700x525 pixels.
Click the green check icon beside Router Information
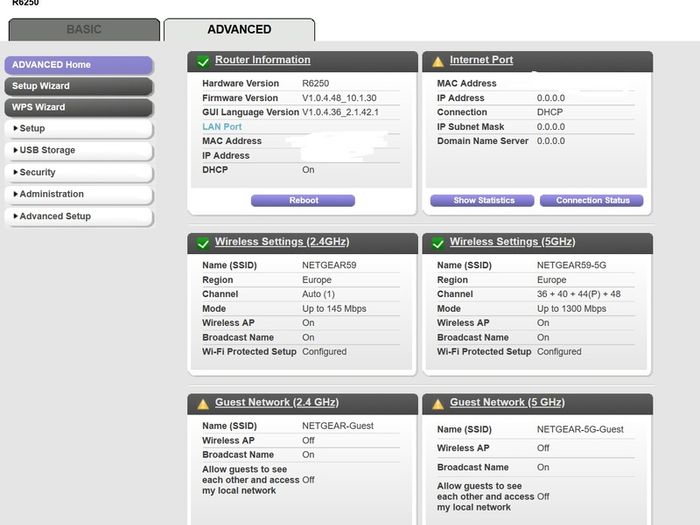click(x=203, y=61)
